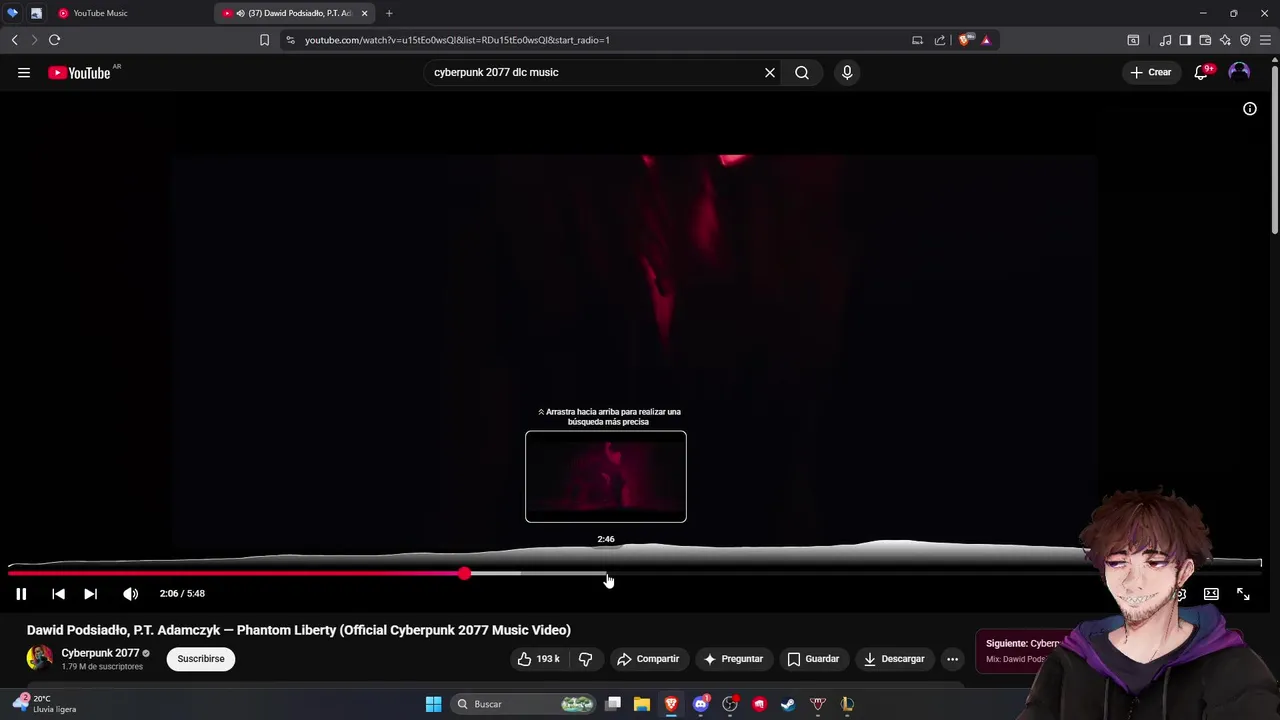Enter fullscreen mode
Image resolution: width=1280 pixels, height=720 pixels.
coord(1243,594)
